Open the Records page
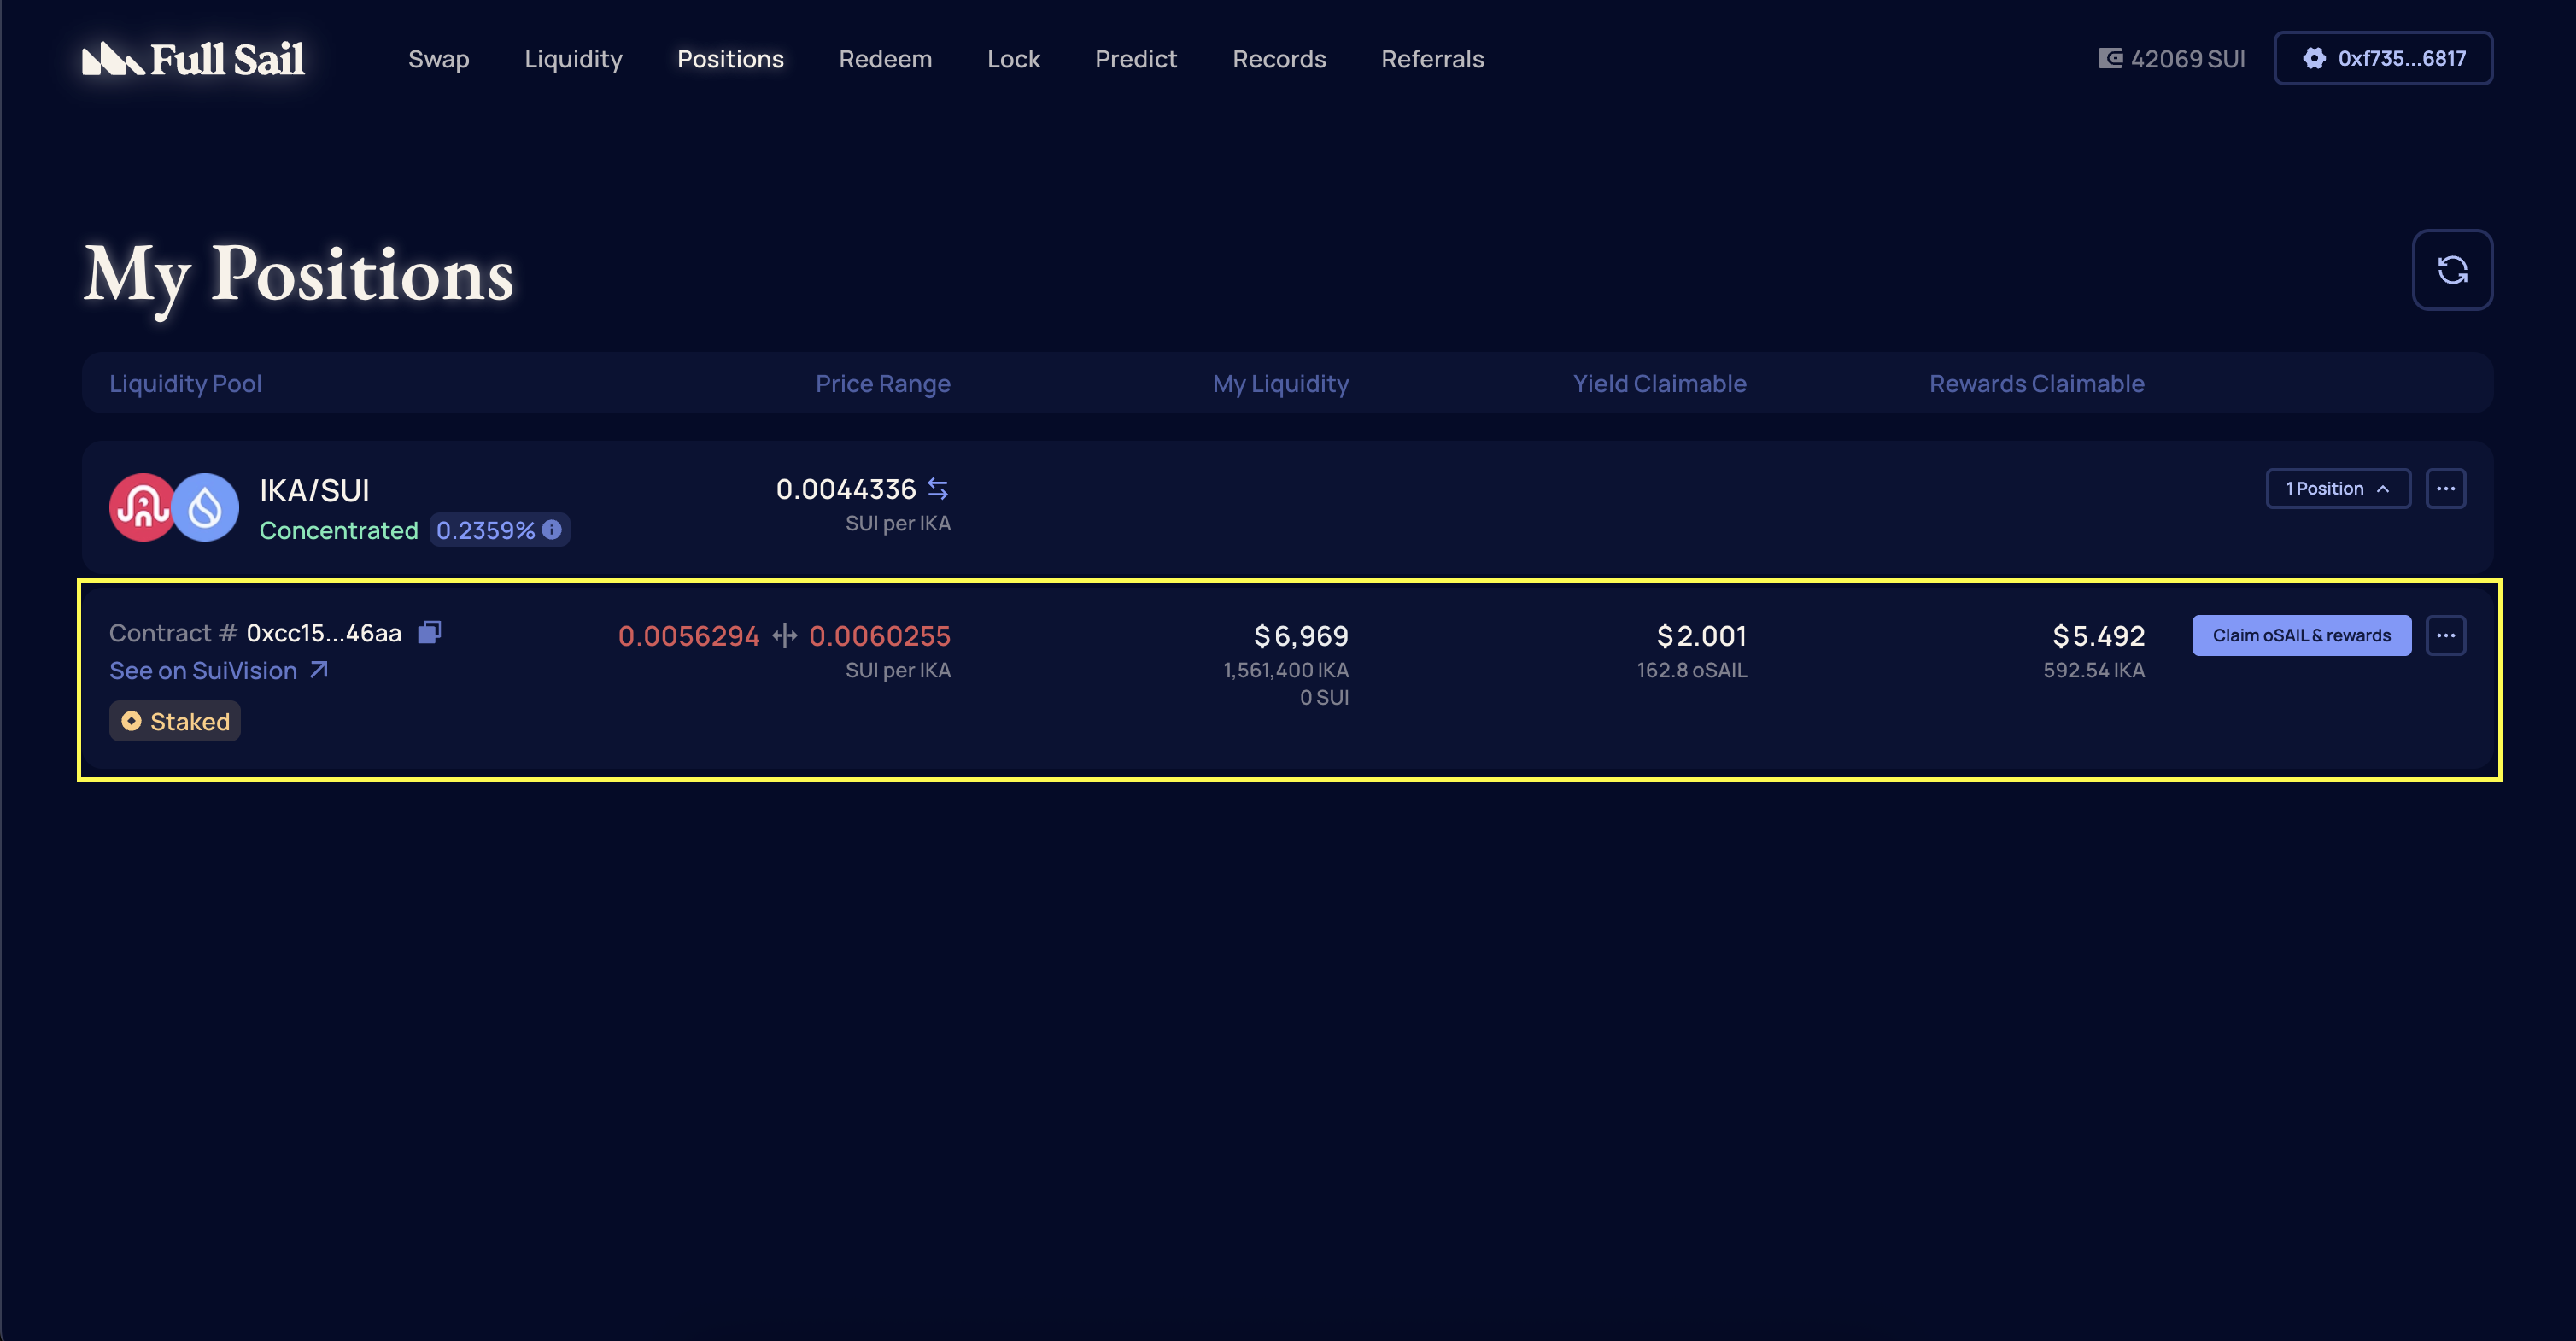Image resolution: width=2576 pixels, height=1341 pixels. [1279, 58]
